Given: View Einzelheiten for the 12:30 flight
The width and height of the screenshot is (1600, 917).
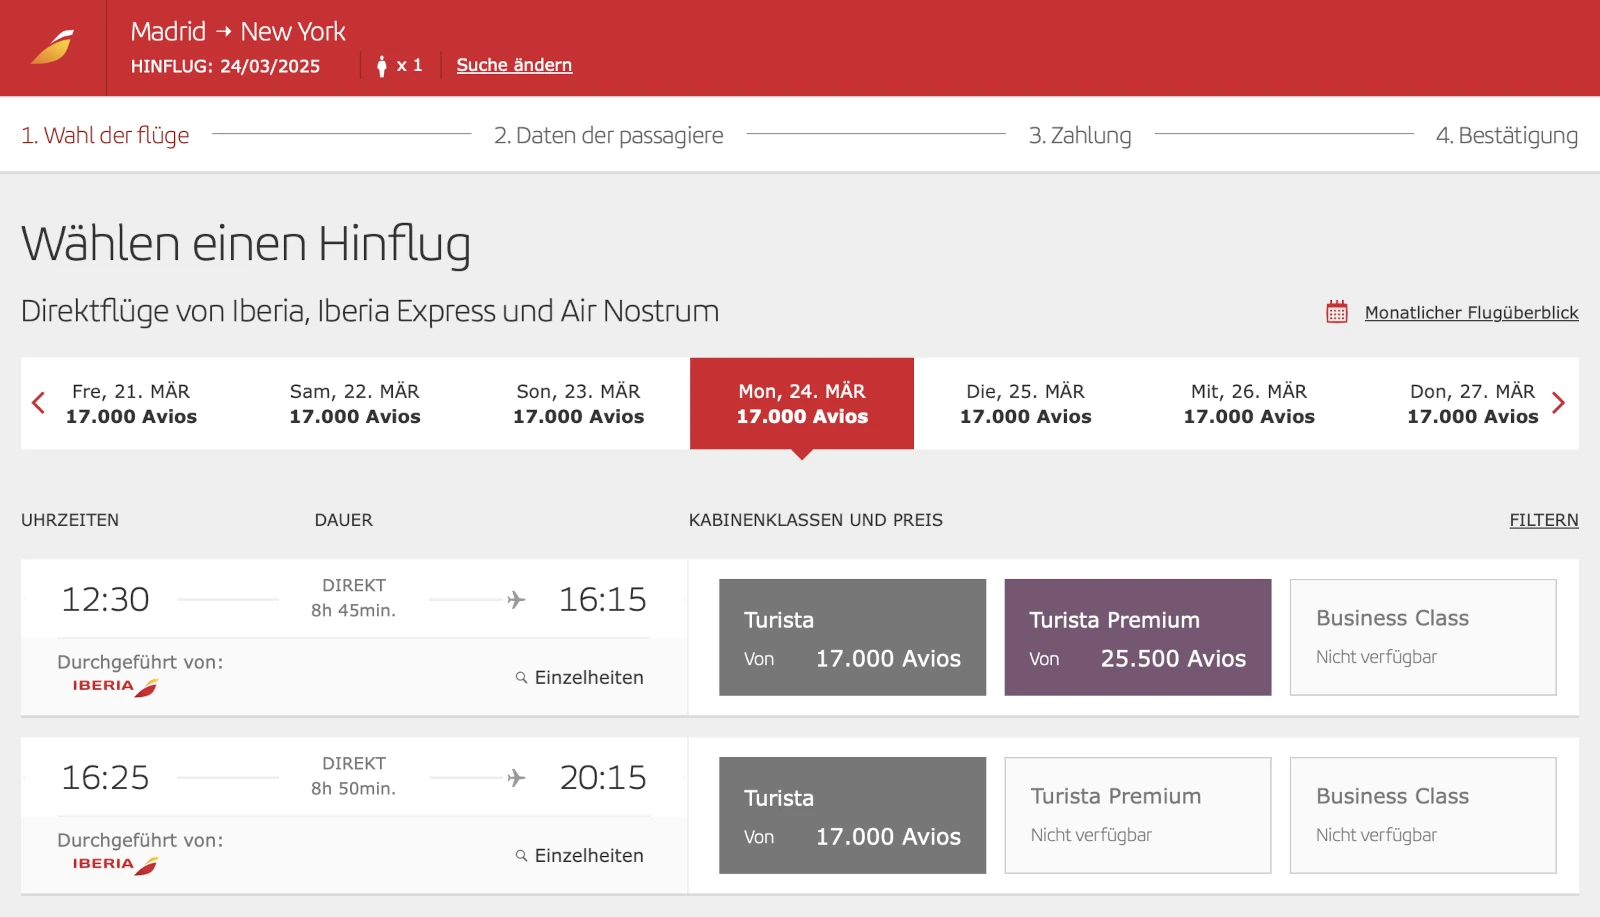Looking at the screenshot, I should 580,678.
